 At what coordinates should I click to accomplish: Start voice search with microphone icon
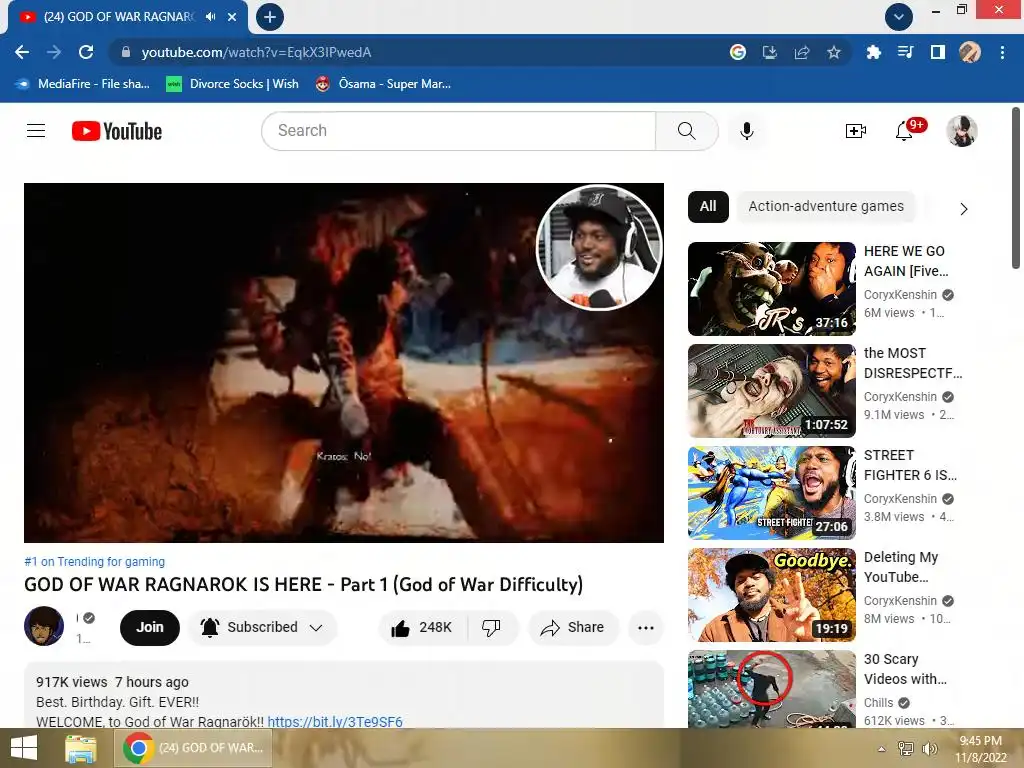[746, 131]
